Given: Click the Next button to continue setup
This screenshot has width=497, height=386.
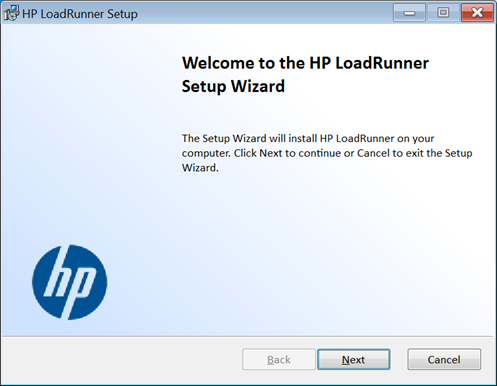Looking at the screenshot, I should pos(354,359).
